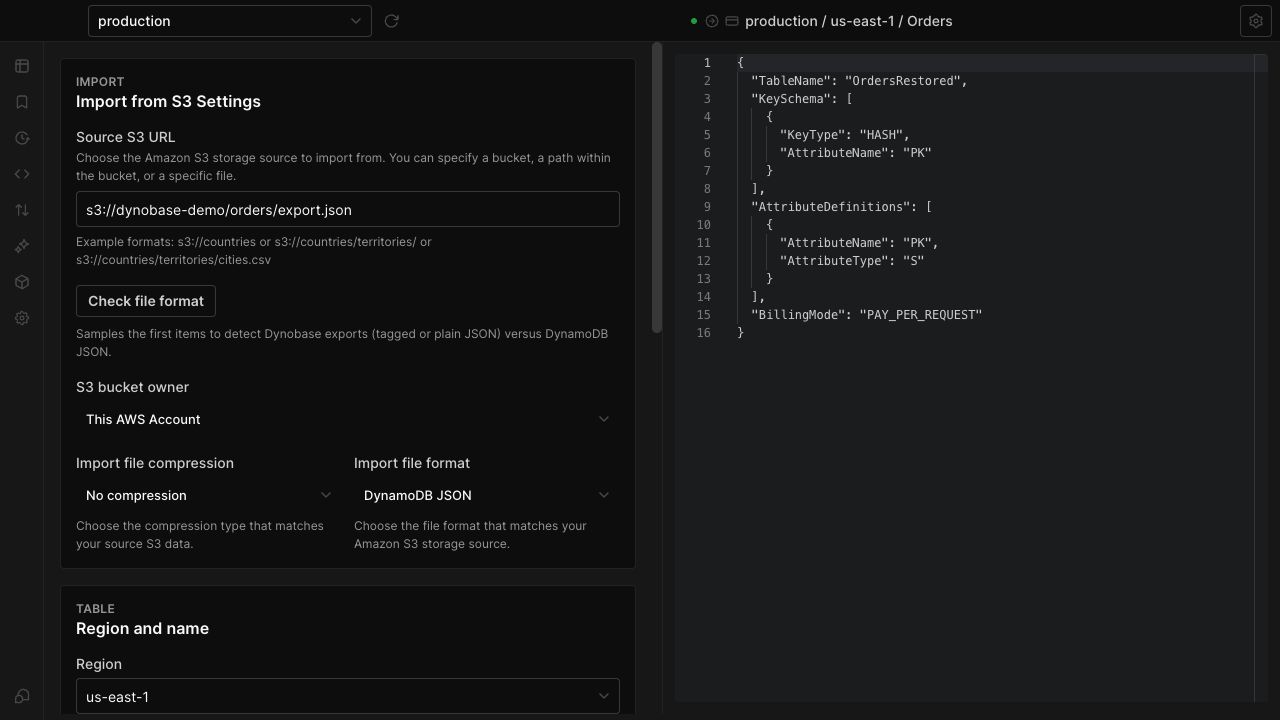Click the Source S3 URL label
This screenshot has height=720, width=1280.
coord(126,137)
